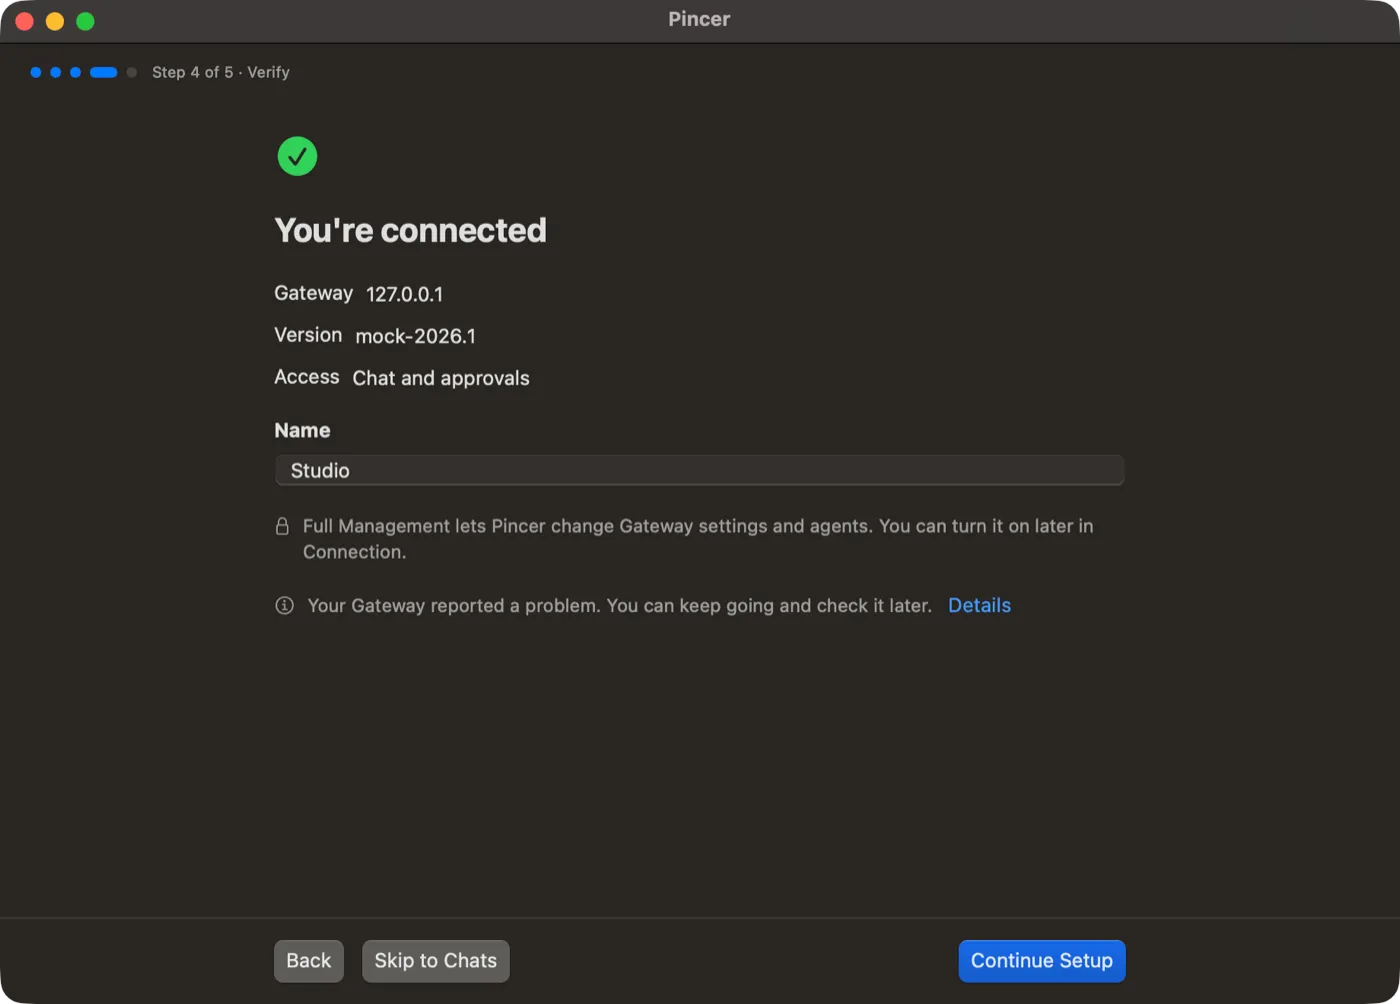Go back with the Back button
This screenshot has width=1400, height=1004.
309,961
